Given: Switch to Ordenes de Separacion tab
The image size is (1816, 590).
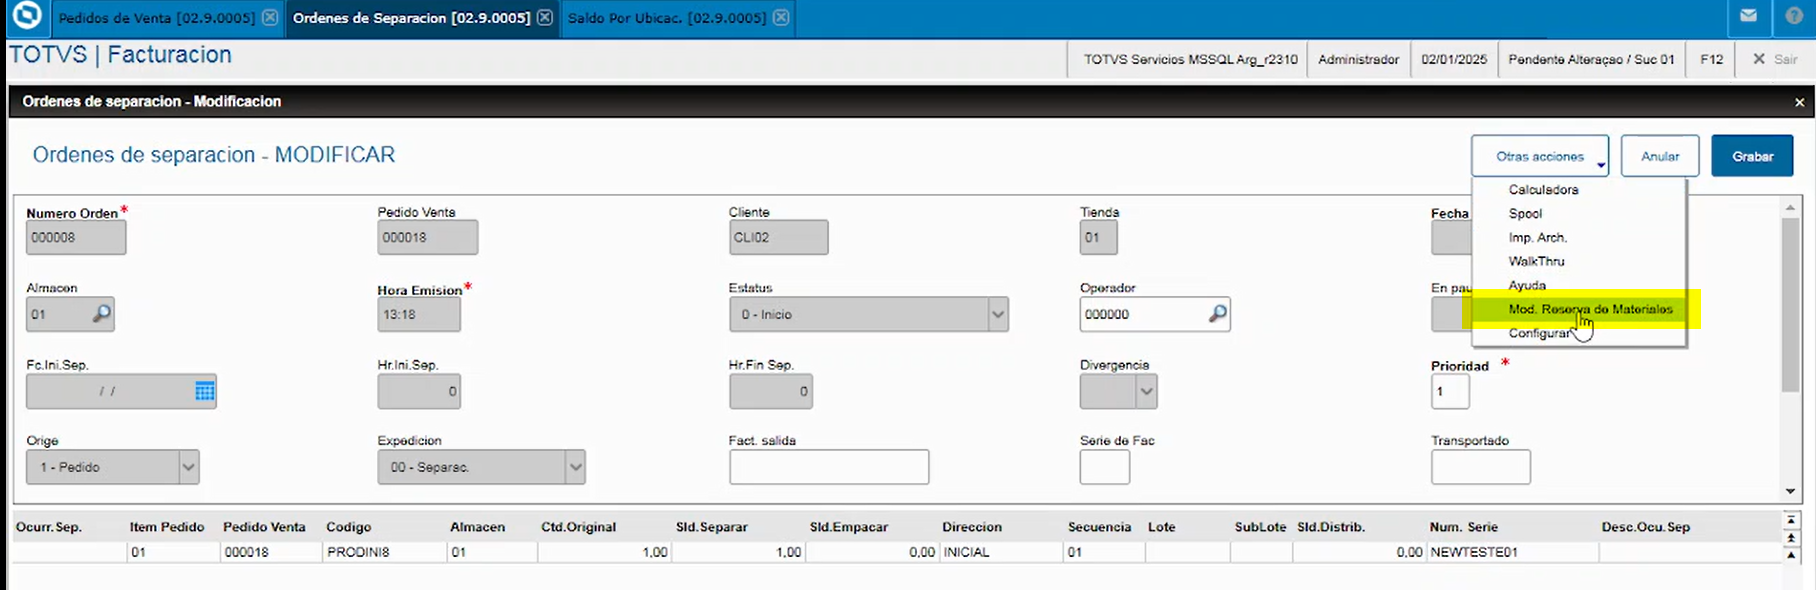Looking at the screenshot, I should point(411,17).
